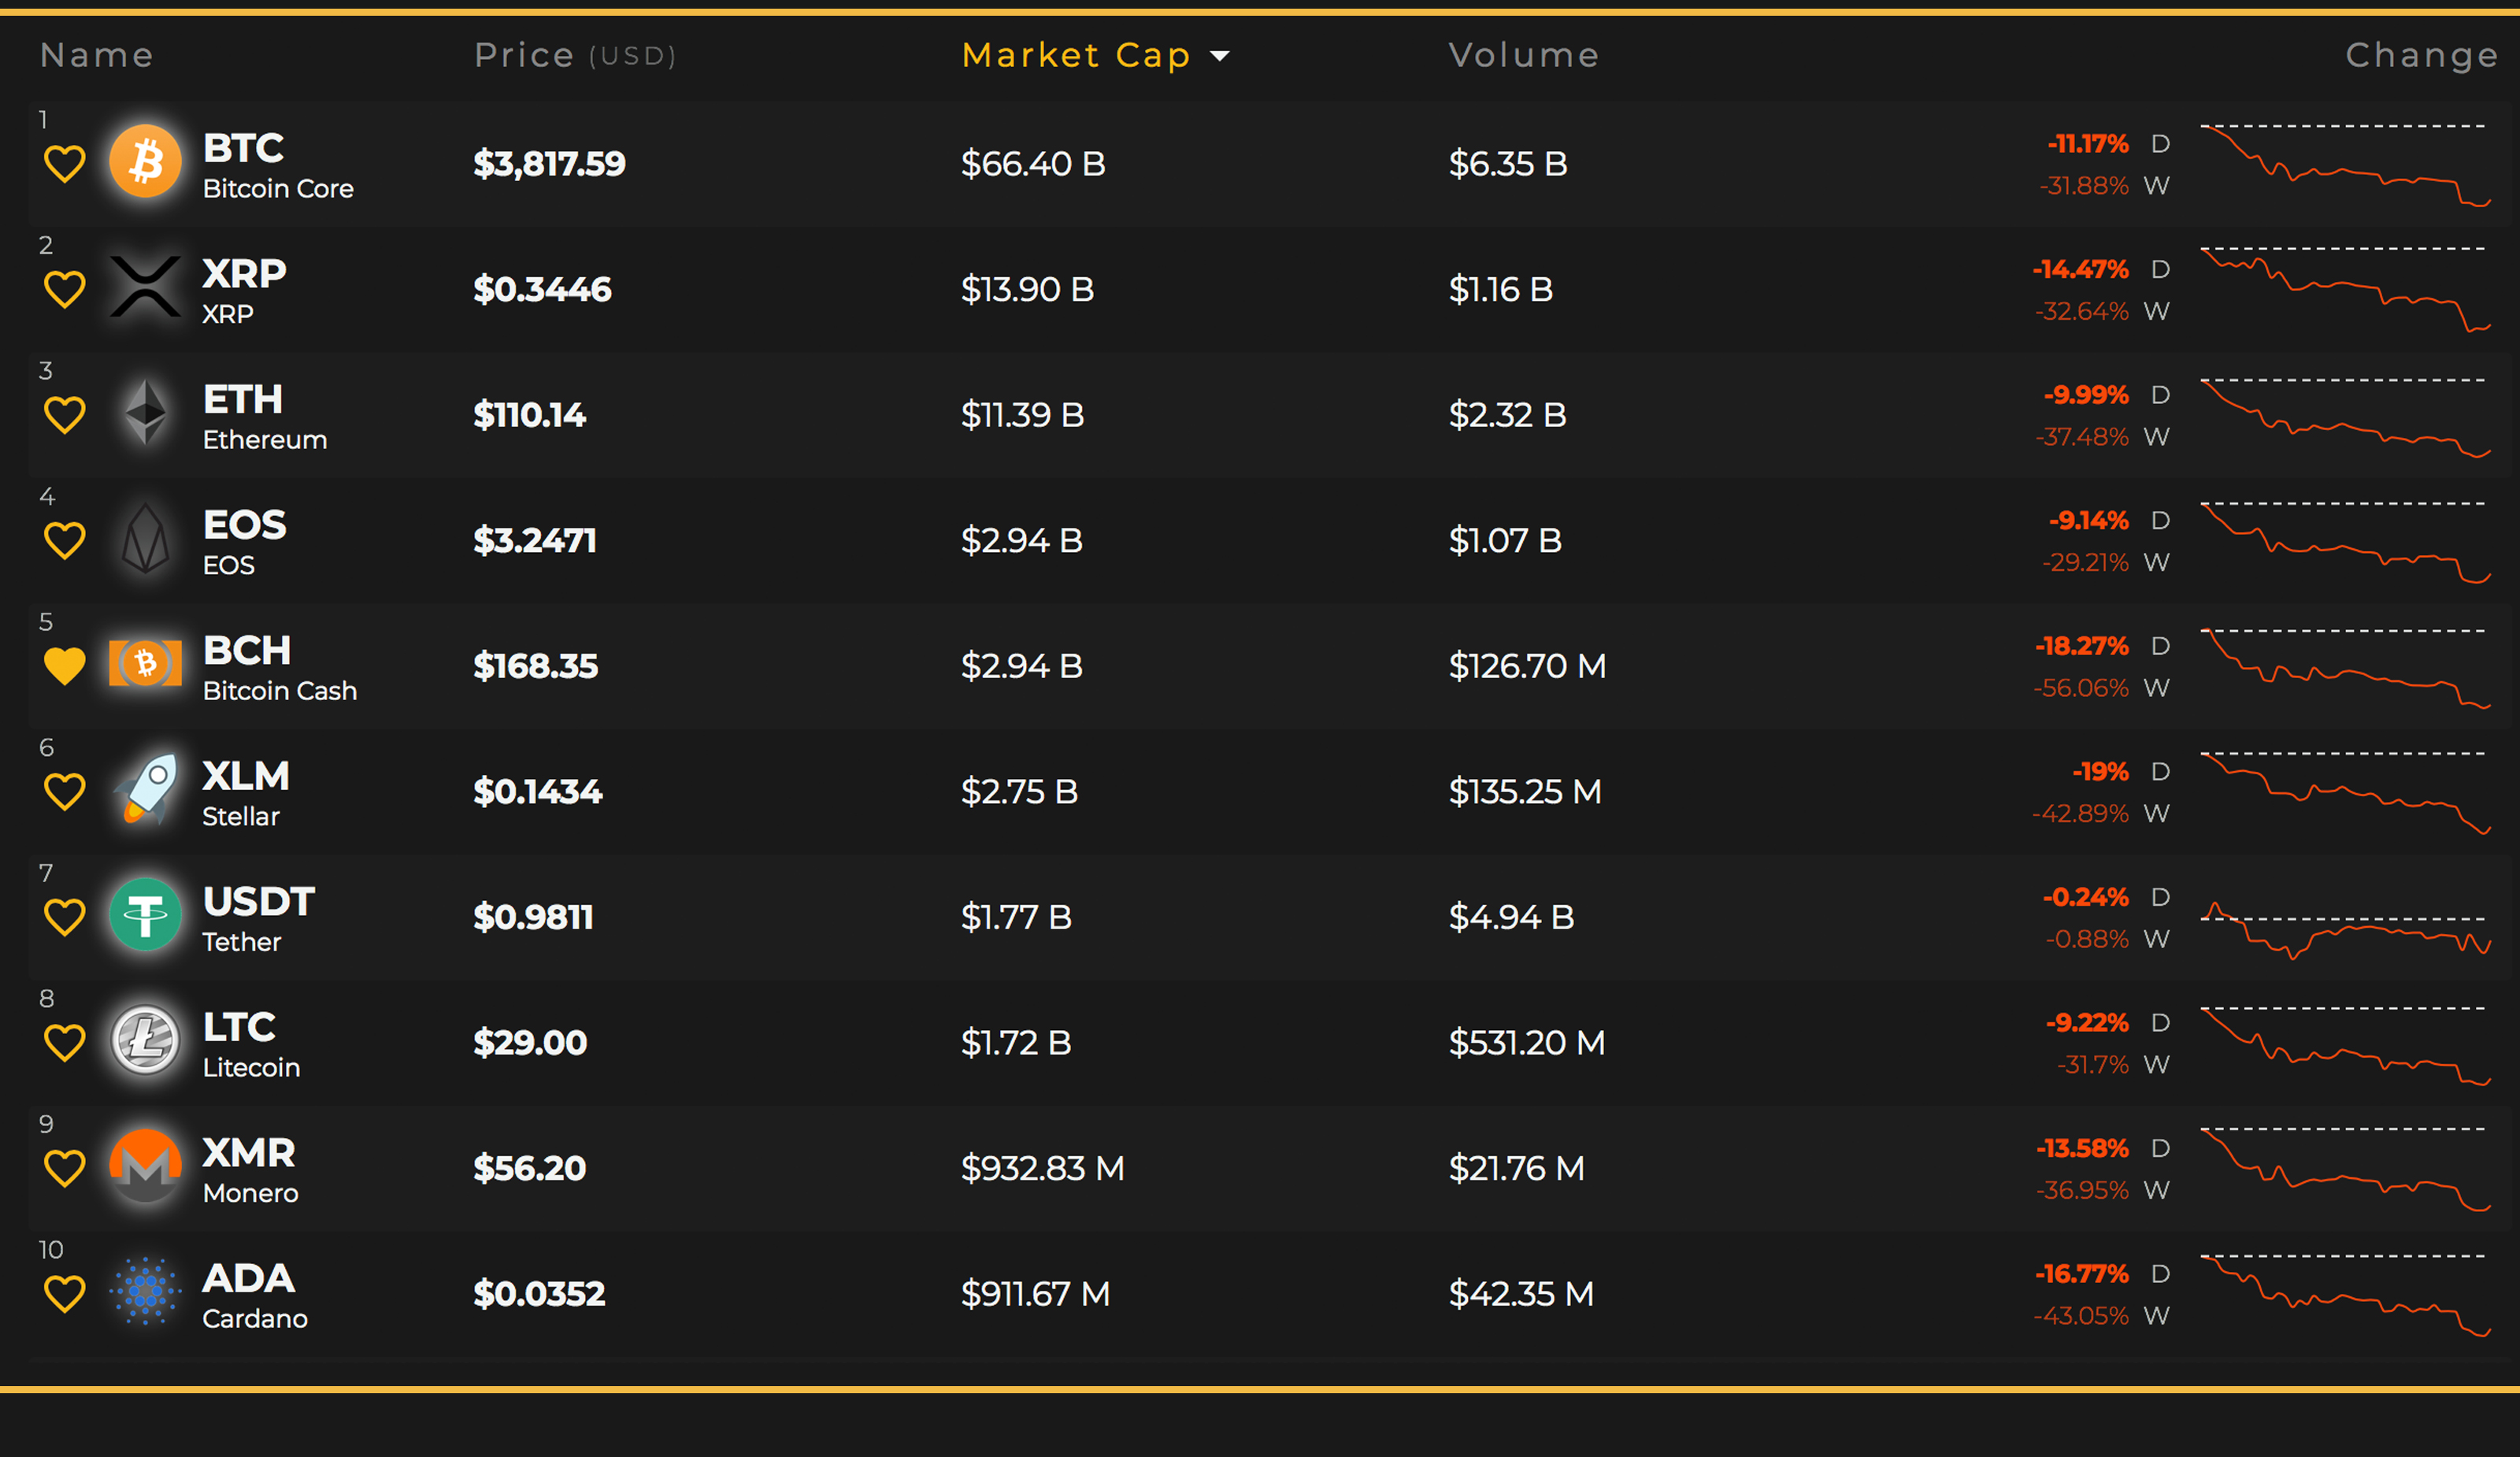
Task: Open the USDT weekly sparkline chart
Action: pyautogui.click(x=2344, y=930)
